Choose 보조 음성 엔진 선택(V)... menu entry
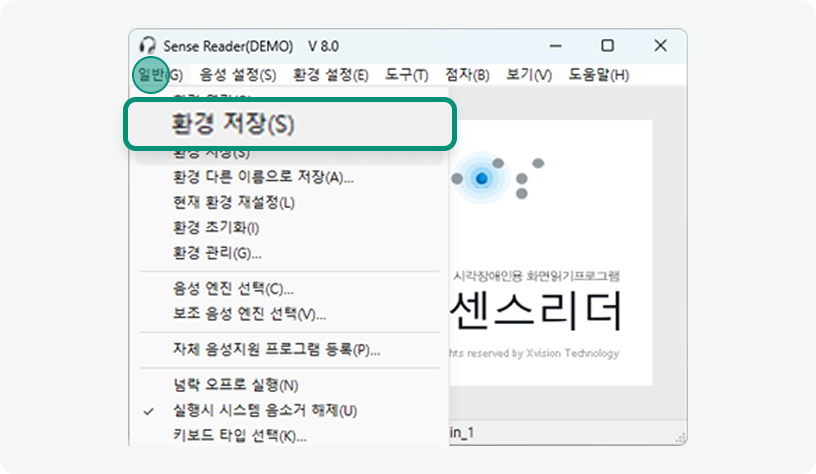Image resolution: width=816 pixels, height=474 pixels. (289, 314)
